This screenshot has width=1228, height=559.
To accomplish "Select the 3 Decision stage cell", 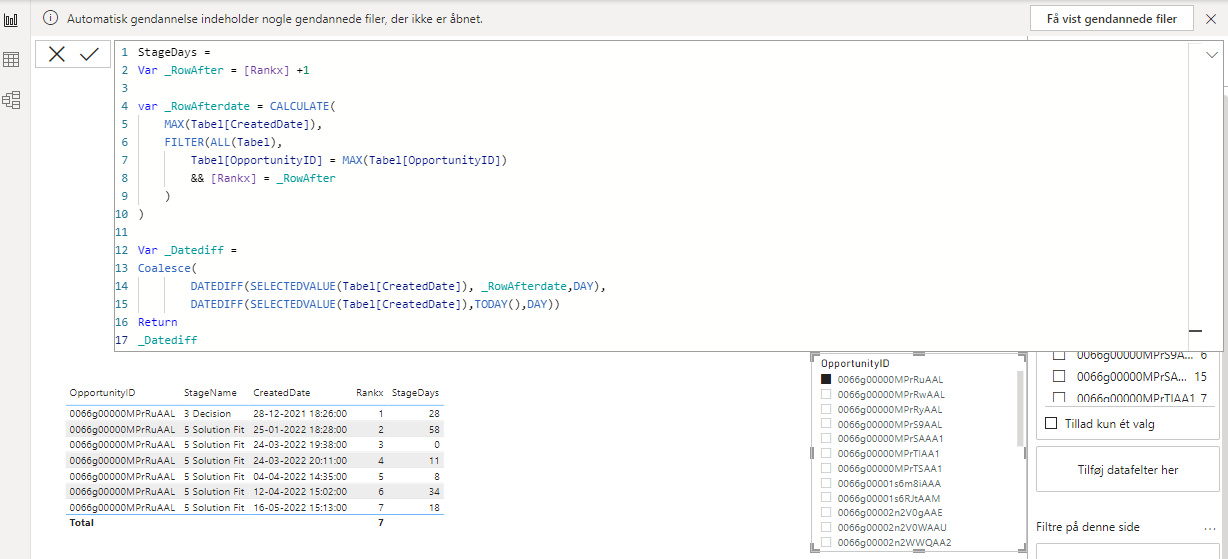I will [207, 413].
